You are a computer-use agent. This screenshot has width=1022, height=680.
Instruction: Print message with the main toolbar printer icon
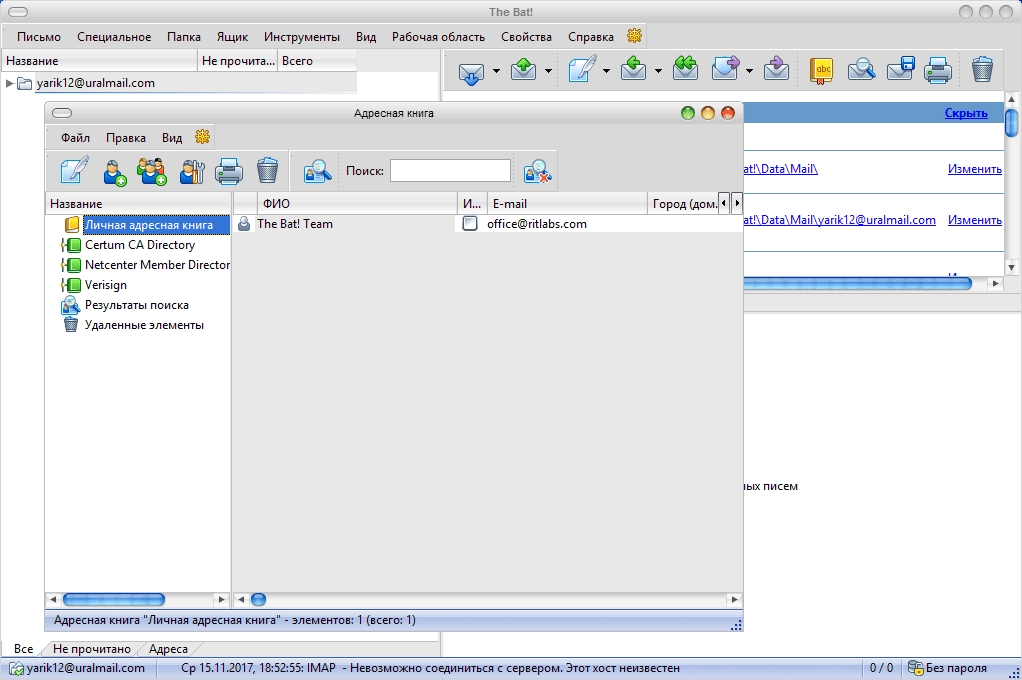coord(938,70)
